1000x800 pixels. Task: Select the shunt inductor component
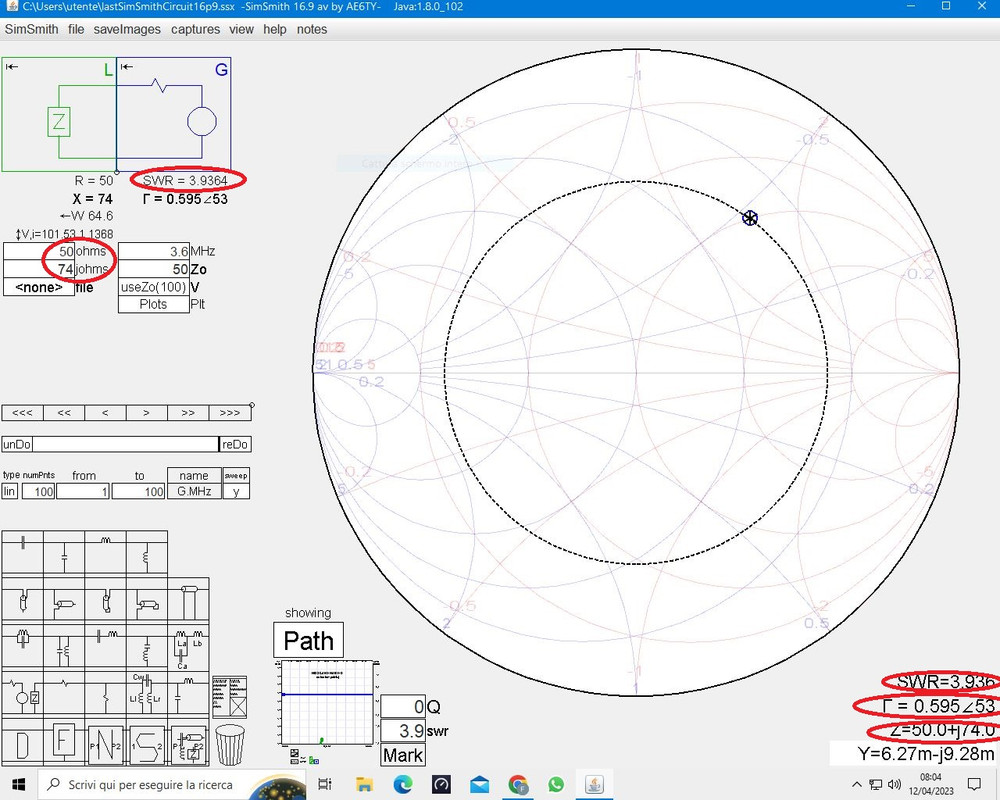pos(147,555)
